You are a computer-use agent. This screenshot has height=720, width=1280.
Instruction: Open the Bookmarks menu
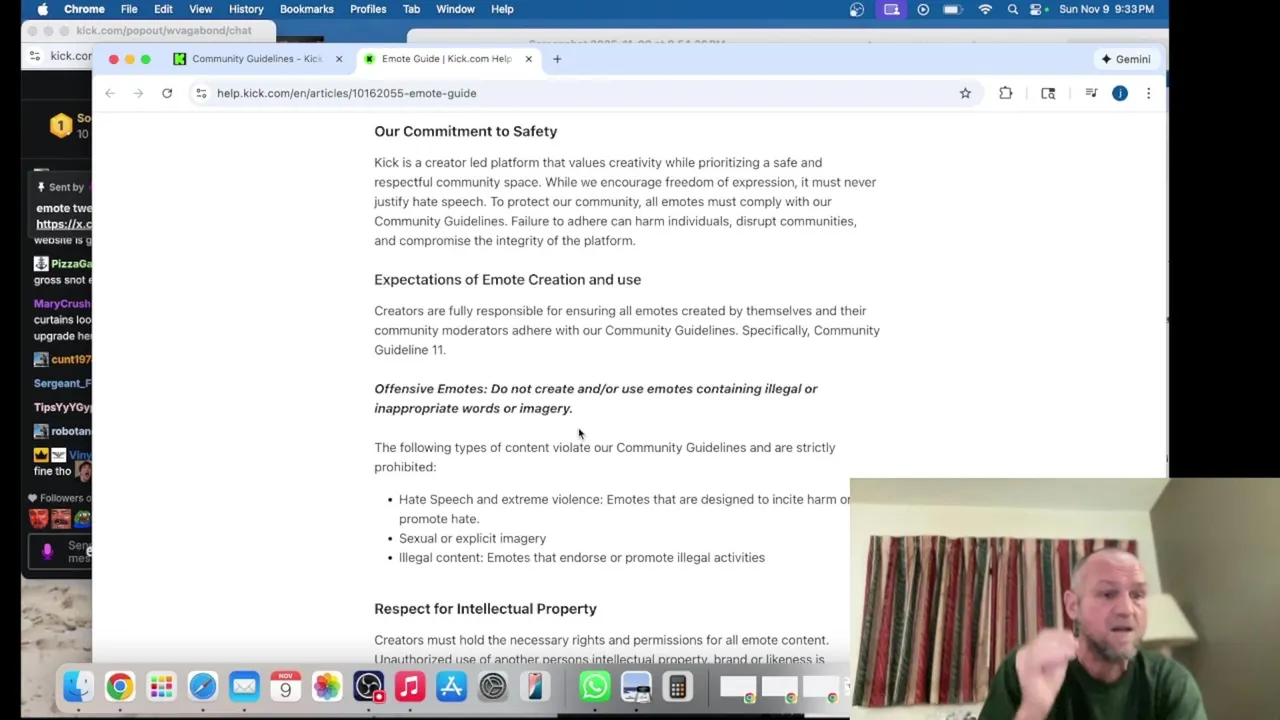click(x=306, y=9)
